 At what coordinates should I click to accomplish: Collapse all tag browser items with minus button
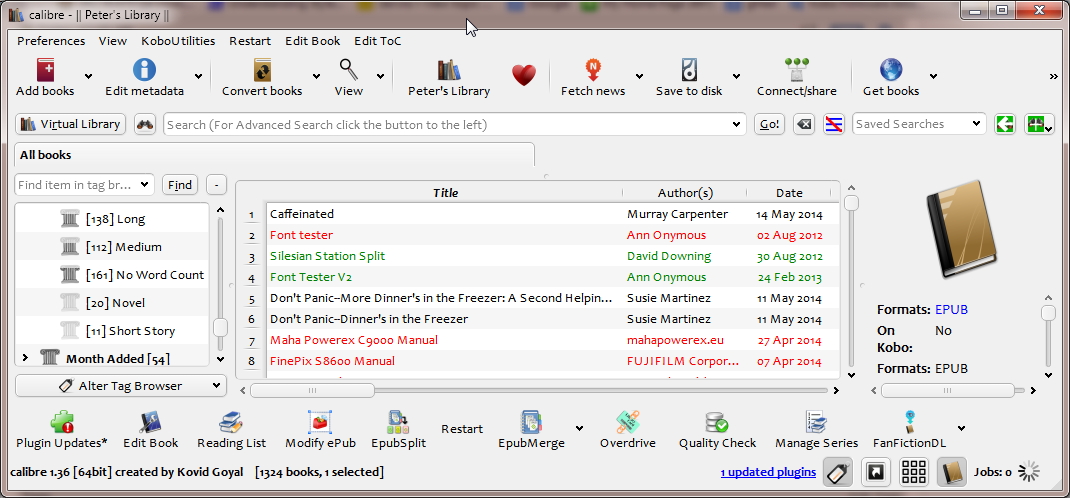(x=216, y=185)
